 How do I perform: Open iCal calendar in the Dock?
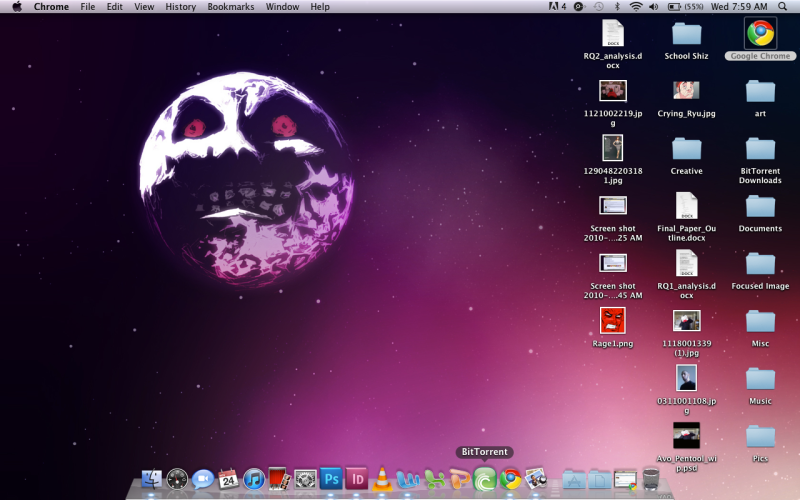click(228, 480)
